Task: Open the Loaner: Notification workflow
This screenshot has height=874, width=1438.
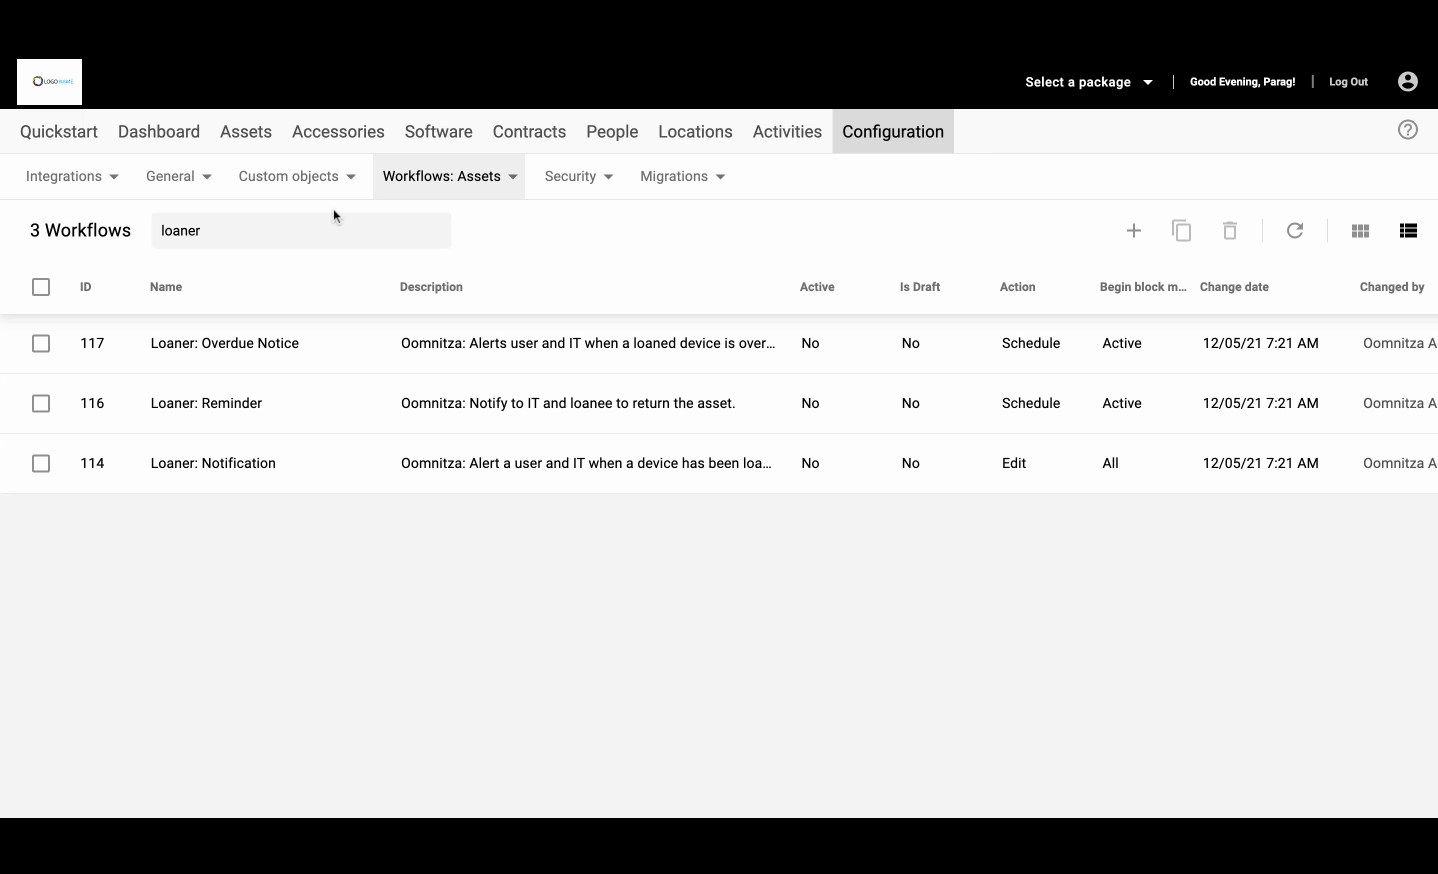Action: point(213,464)
